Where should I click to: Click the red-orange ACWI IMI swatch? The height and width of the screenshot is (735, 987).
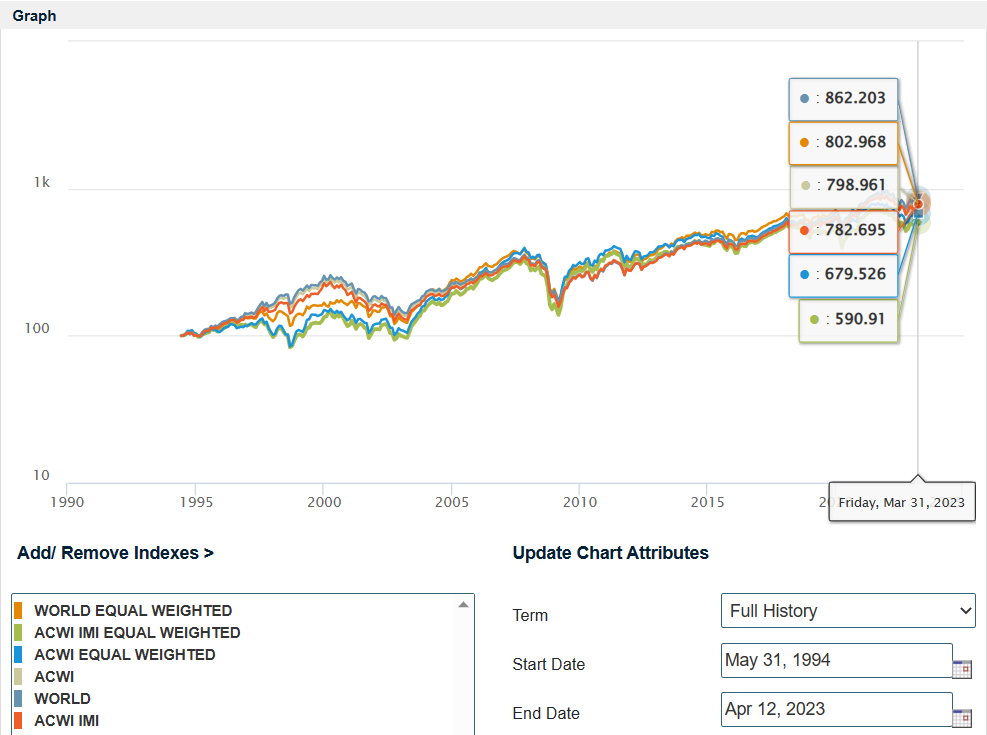click(19, 721)
